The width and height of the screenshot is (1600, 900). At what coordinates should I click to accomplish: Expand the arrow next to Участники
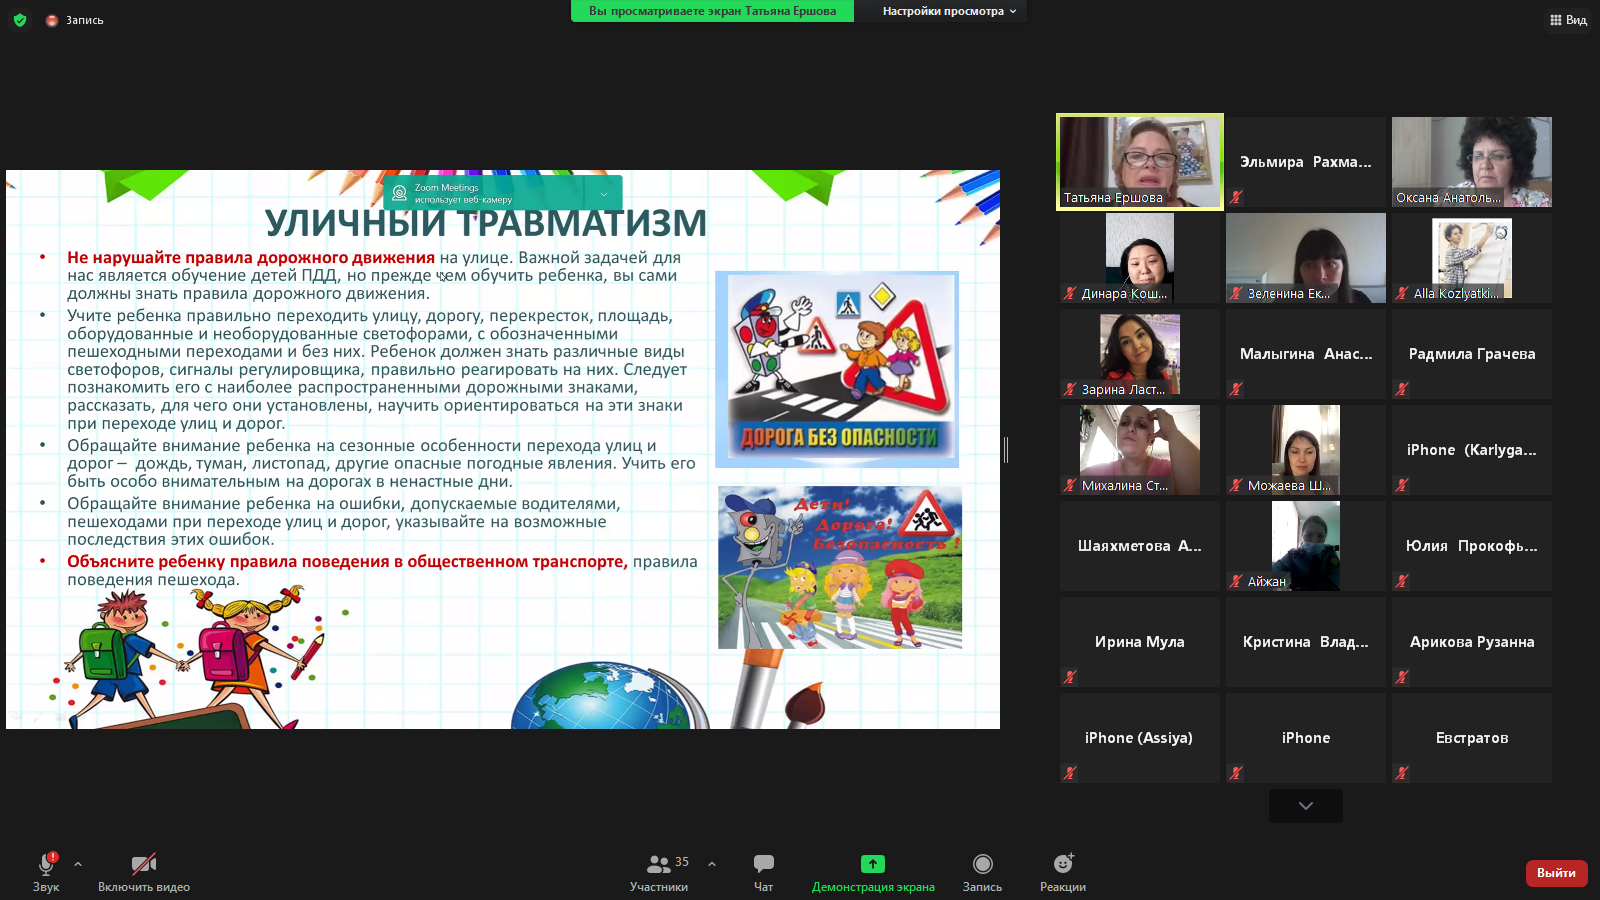click(x=712, y=864)
